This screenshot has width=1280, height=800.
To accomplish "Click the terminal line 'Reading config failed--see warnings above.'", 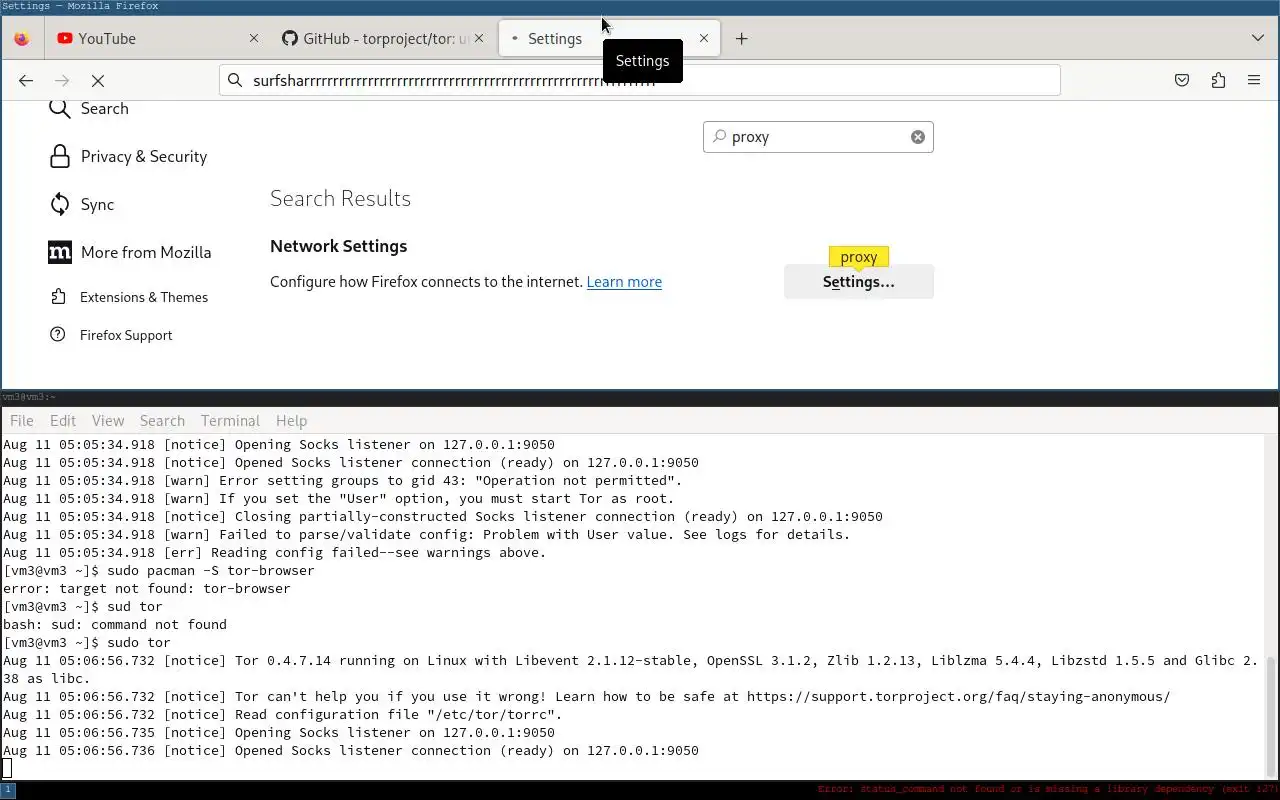I will 274,553.
